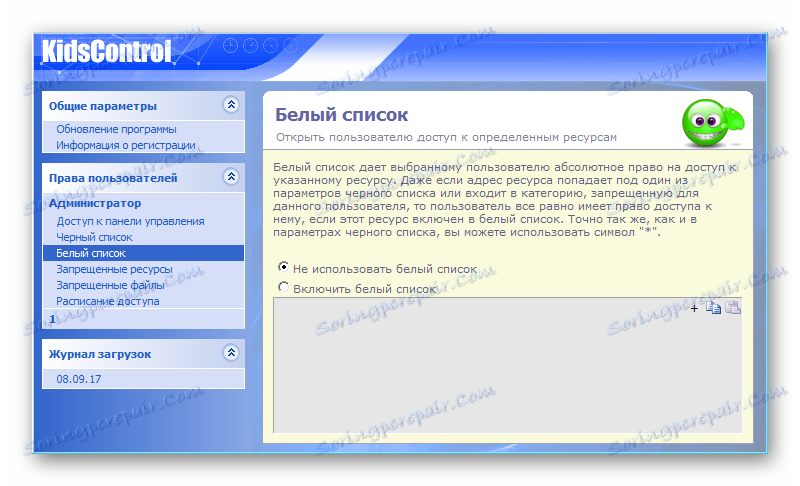Click 'Права пользователей' panel header
Screen dimensions: 800x486
tap(143, 178)
